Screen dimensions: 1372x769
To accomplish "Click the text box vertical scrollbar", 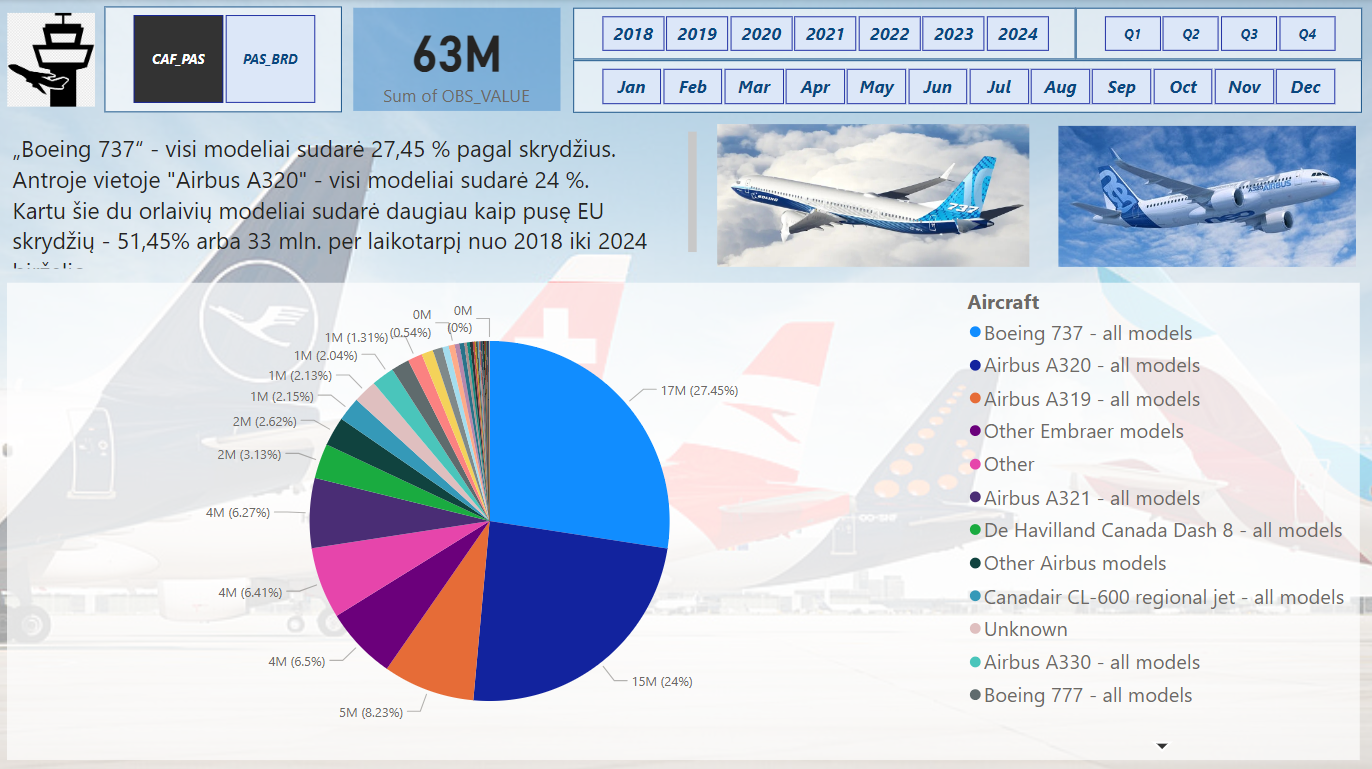I will (x=692, y=191).
